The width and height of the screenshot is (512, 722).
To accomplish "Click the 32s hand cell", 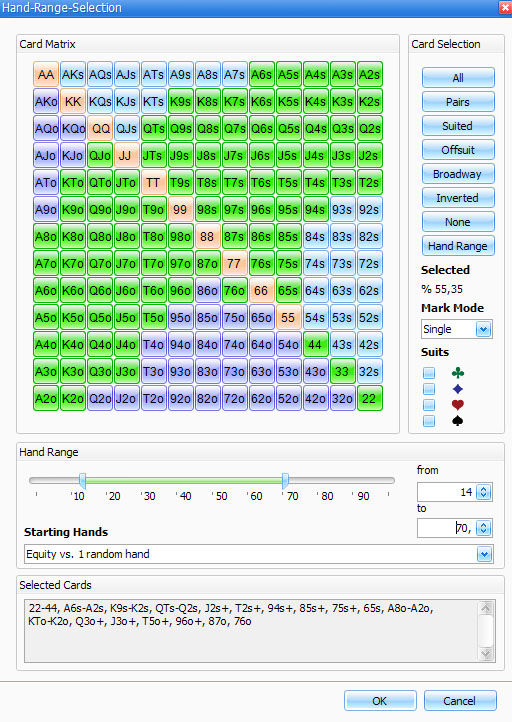I will [x=369, y=371].
